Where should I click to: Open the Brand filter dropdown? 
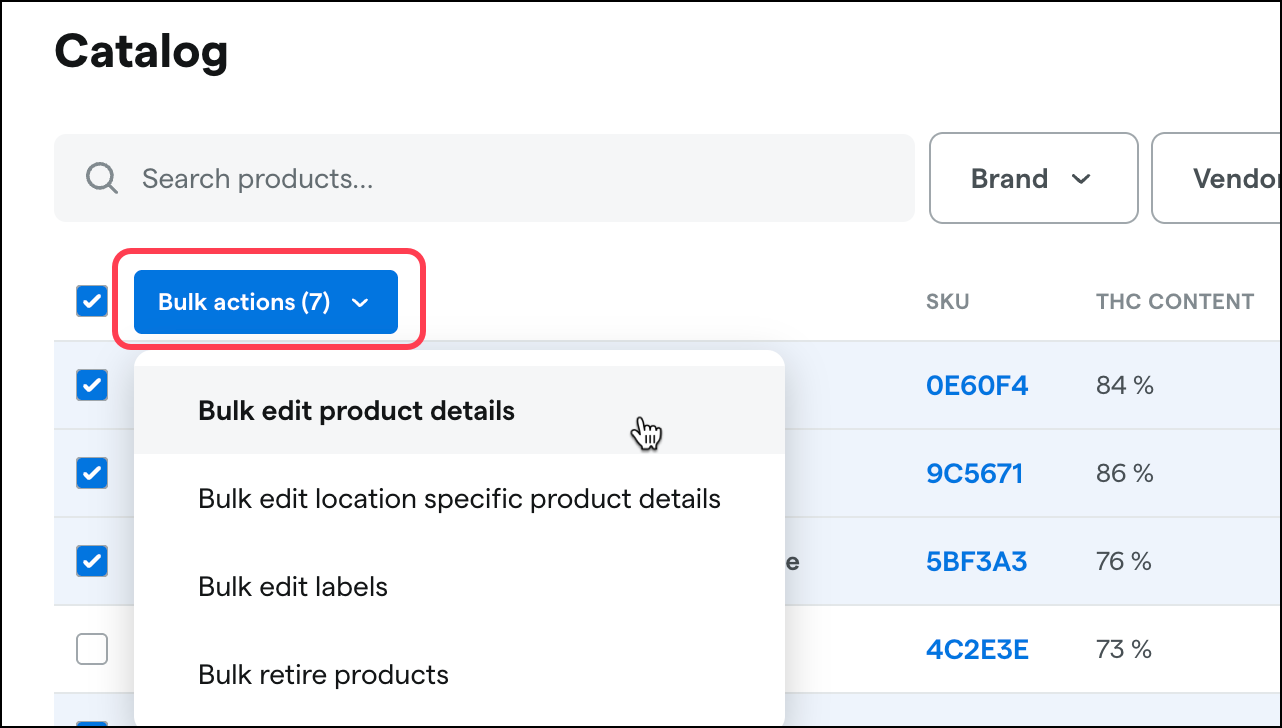coord(1033,179)
